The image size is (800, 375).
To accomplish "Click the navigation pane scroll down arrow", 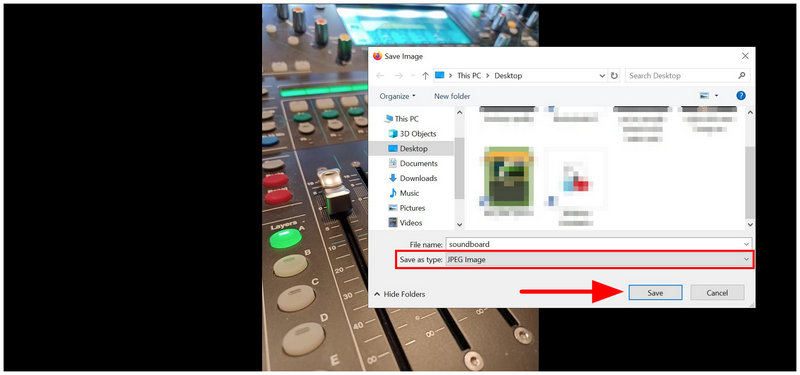I will pyautogui.click(x=459, y=224).
